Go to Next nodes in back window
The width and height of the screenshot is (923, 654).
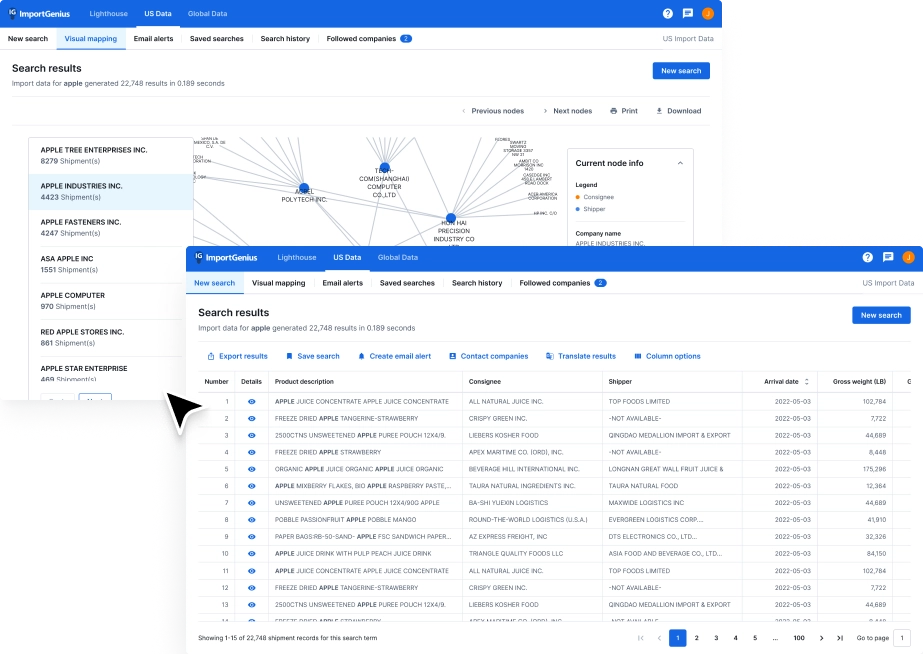(x=567, y=111)
